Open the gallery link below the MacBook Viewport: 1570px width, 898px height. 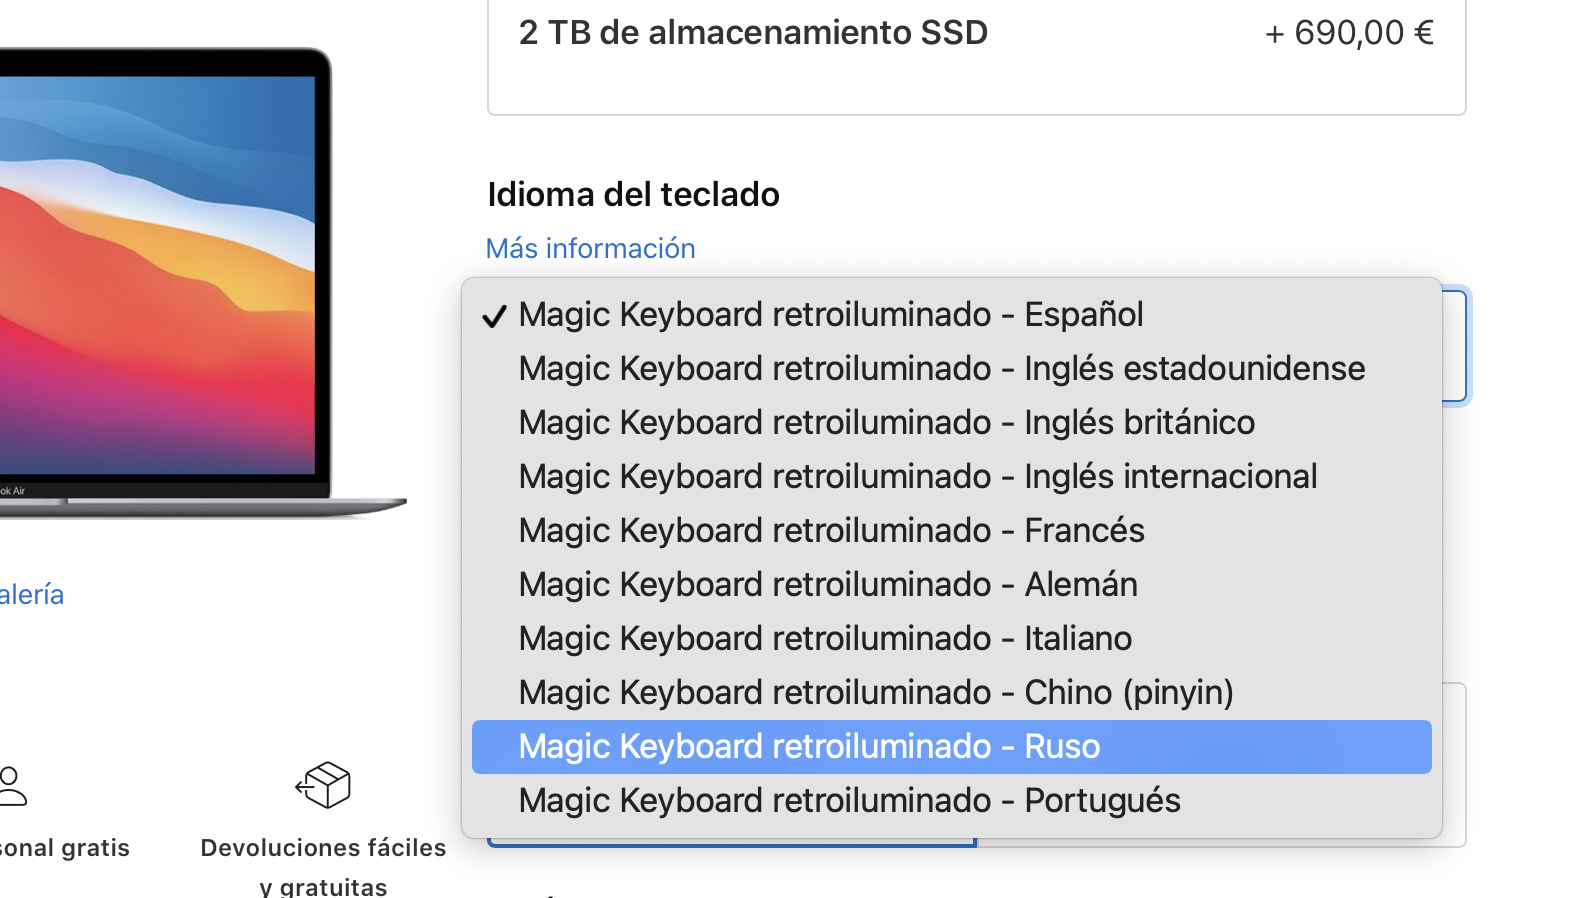[32, 595]
